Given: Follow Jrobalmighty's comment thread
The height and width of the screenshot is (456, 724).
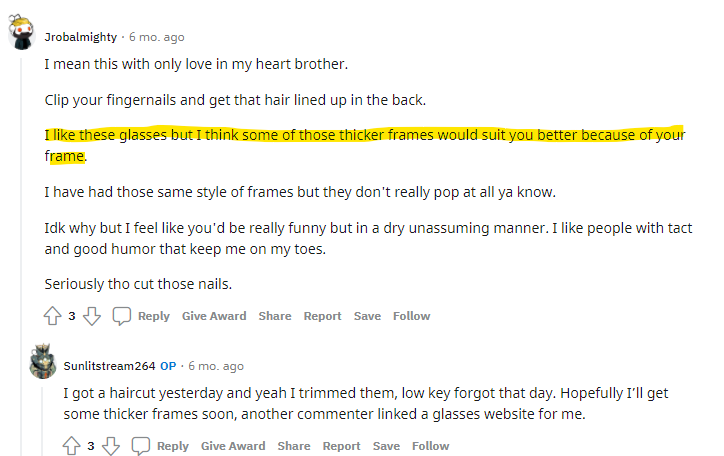Looking at the screenshot, I should [x=412, y=316].
